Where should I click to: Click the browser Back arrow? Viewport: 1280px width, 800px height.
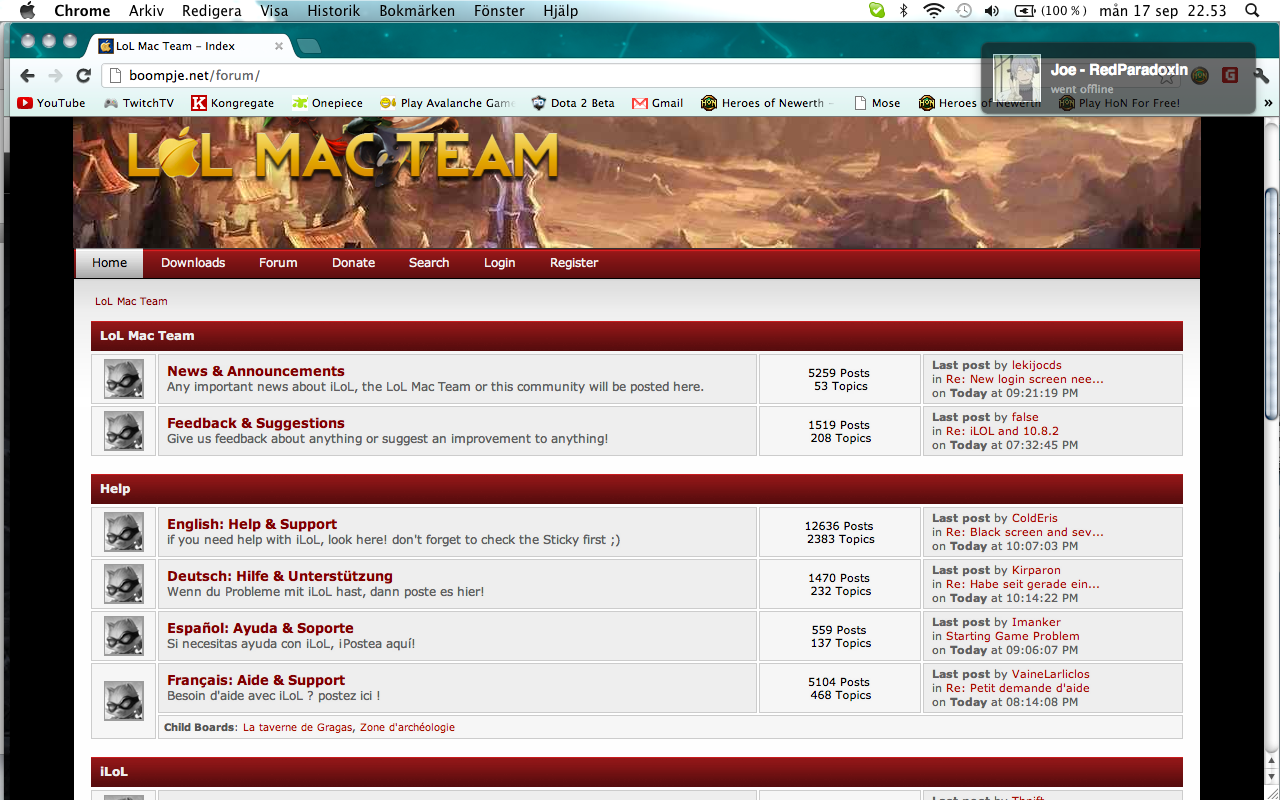(27, 75)
